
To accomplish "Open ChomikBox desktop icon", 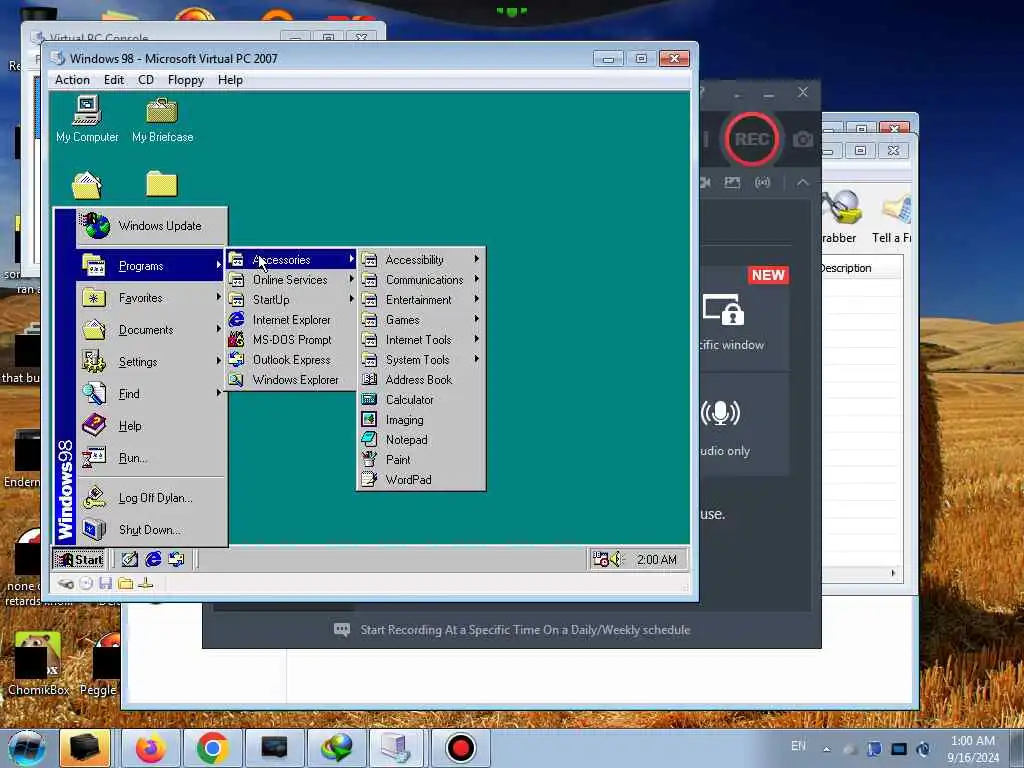I will (38, 664).
